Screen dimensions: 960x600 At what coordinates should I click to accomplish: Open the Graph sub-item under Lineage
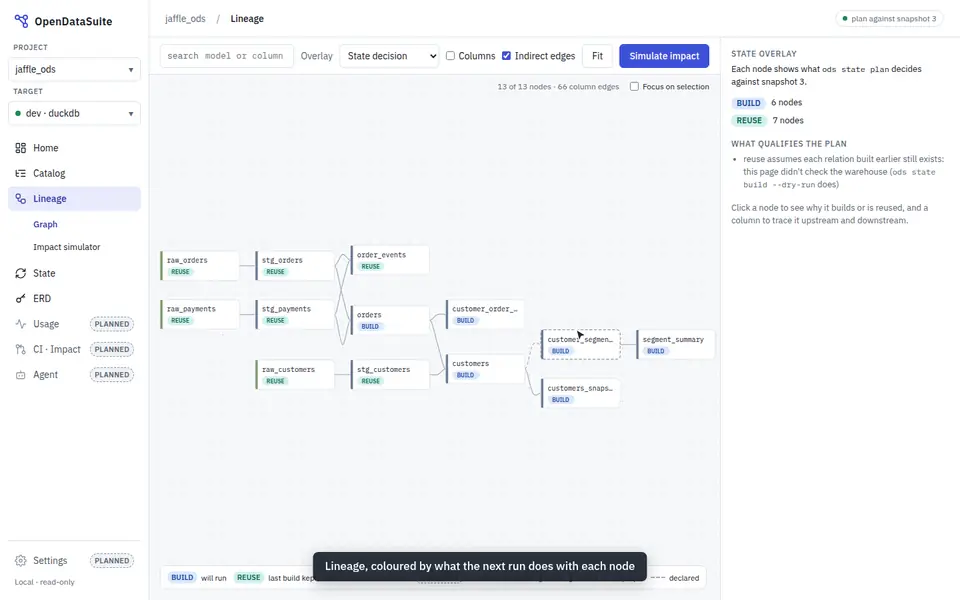click(45, 224)
